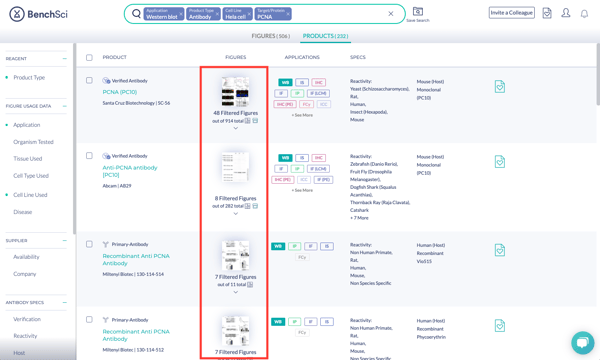Open the Tissue Used filter
Viewport: 600px width, 360px height.
(x=28, y=158)
